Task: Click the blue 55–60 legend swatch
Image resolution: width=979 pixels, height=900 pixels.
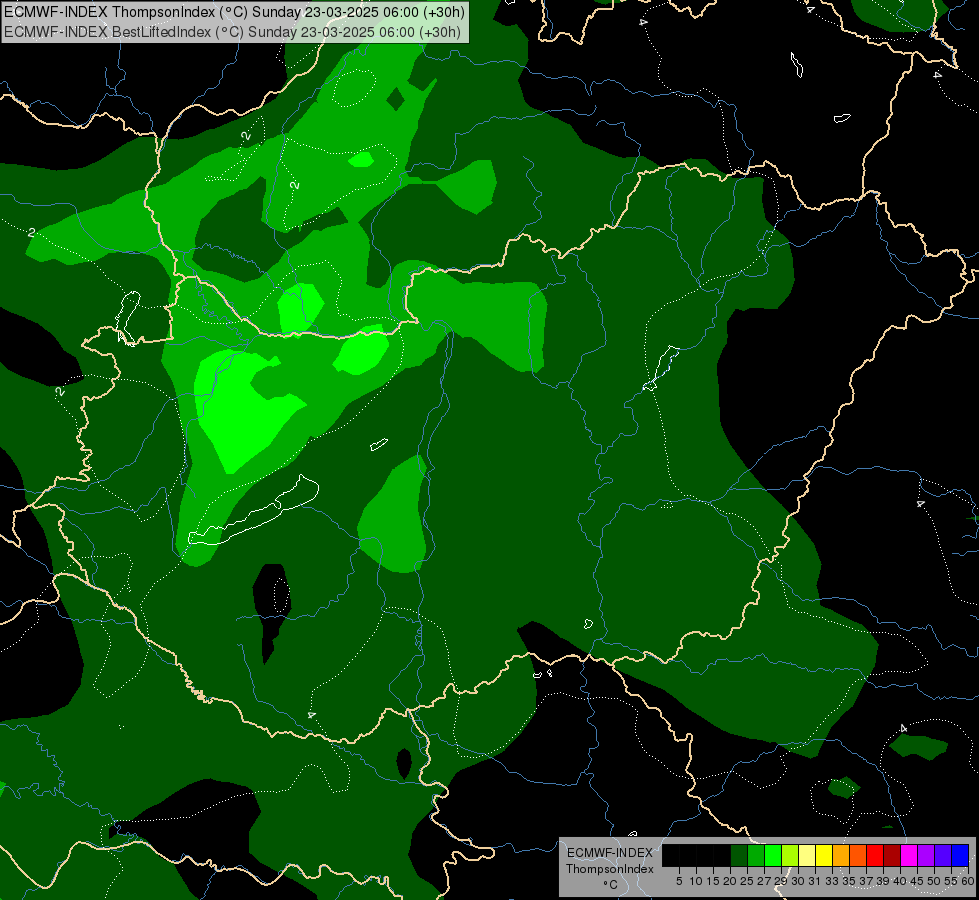Action: [x=960, y=856]
